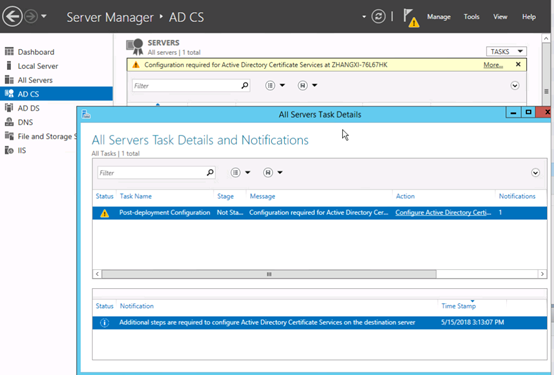The height and width of the screenshot is (375, 554).
Task: Maximize the All Servers Task Details window
Action: [529, 112]
